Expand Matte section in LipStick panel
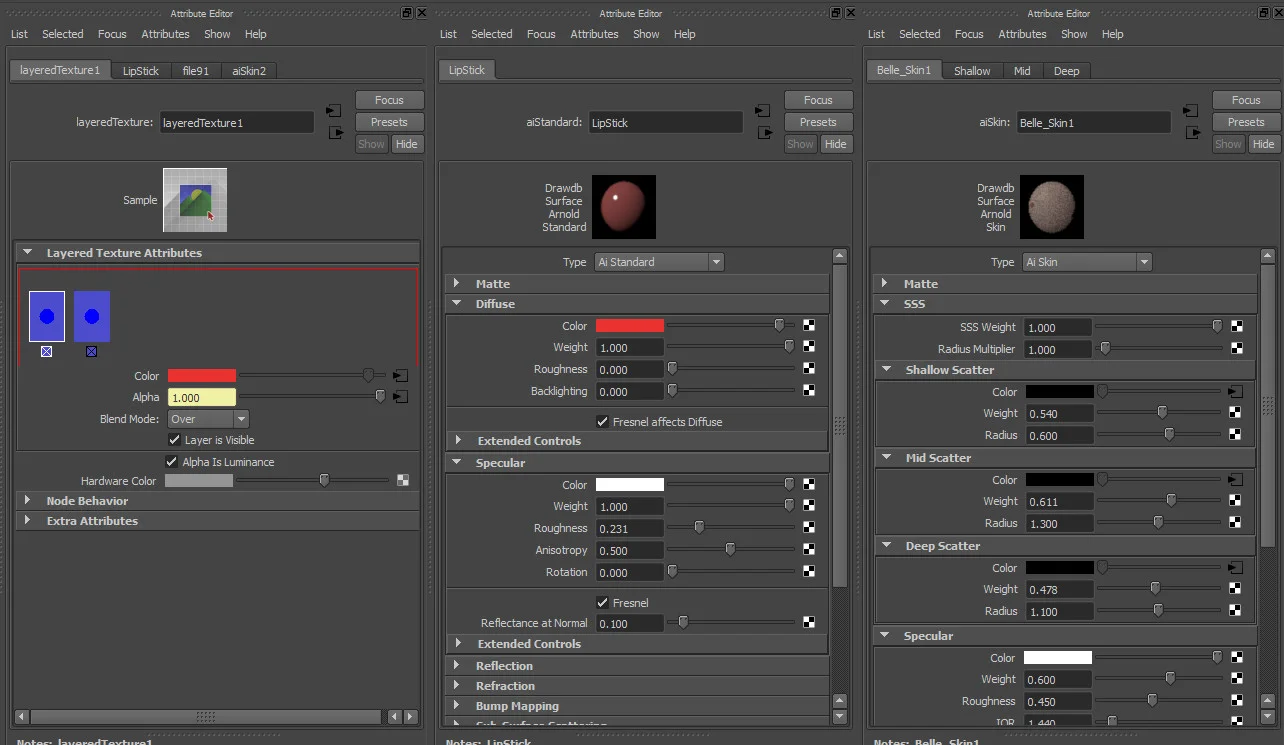1284x745 pixels. (456, 284)
